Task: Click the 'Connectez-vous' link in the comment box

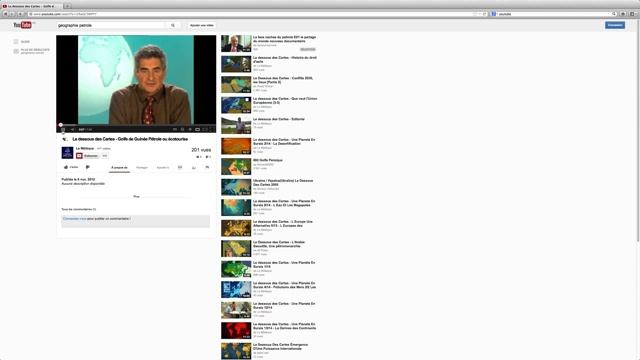Action: pyautogui.click(x=75, y=219)
